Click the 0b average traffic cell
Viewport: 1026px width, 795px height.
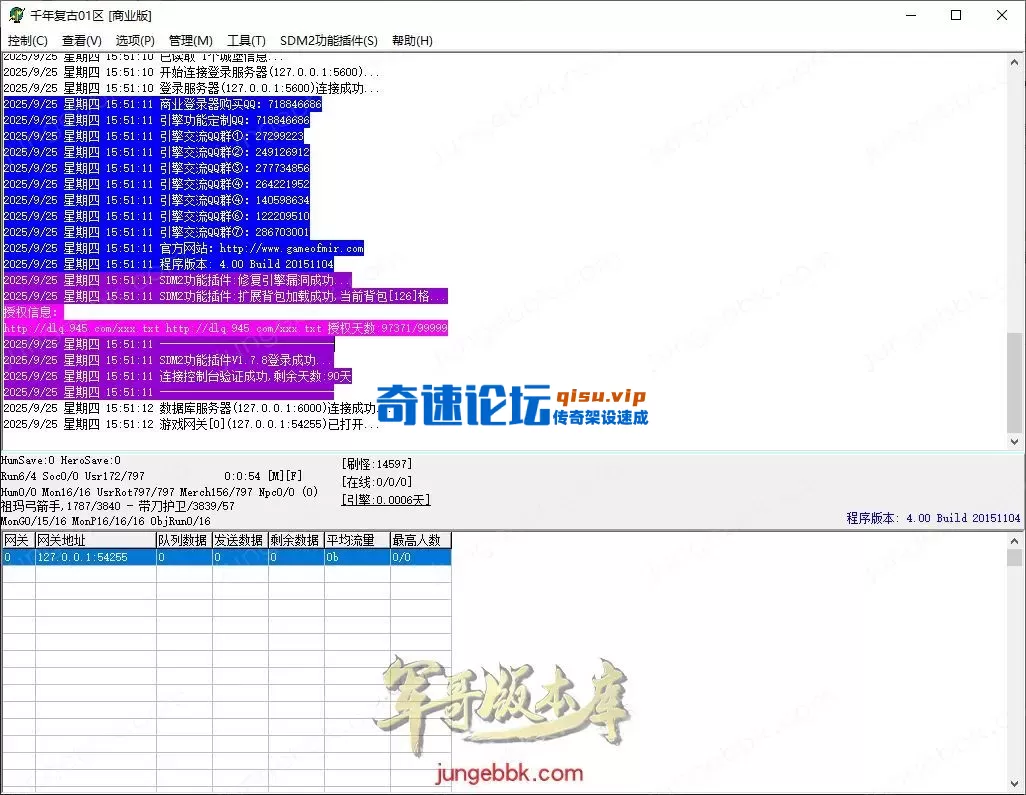coord(357,557)
